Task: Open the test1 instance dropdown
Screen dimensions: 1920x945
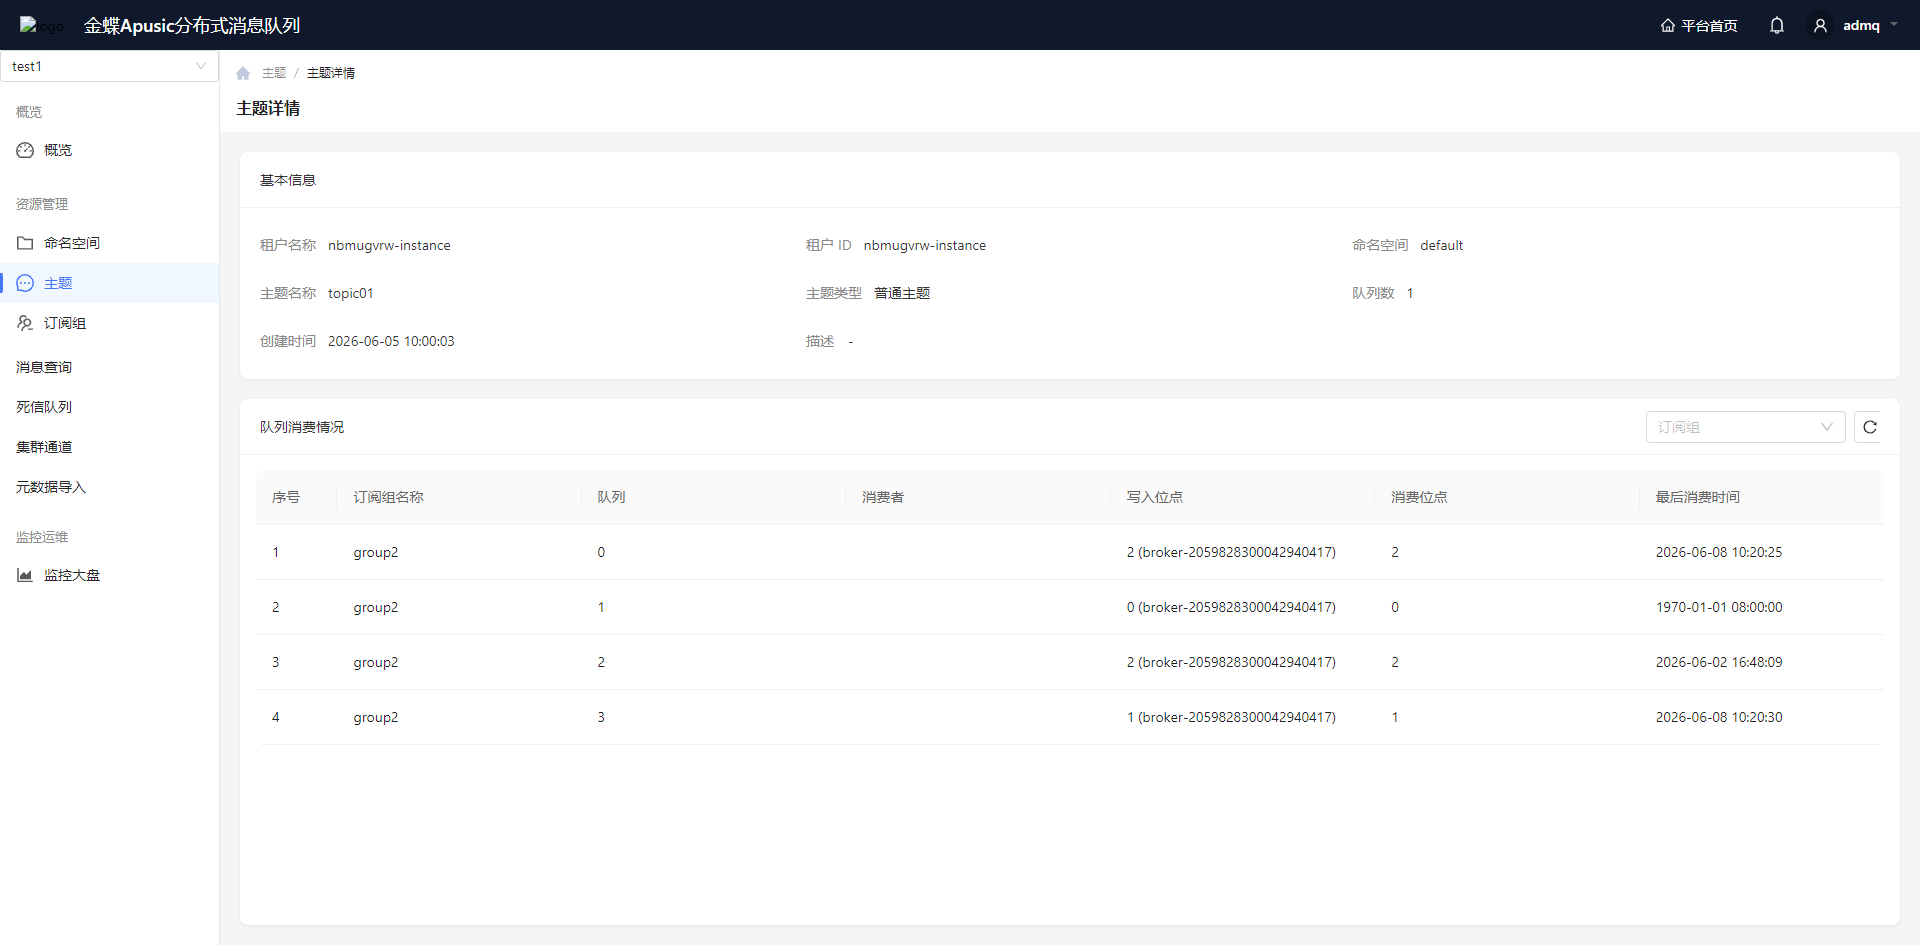Action: coord(109,66)
